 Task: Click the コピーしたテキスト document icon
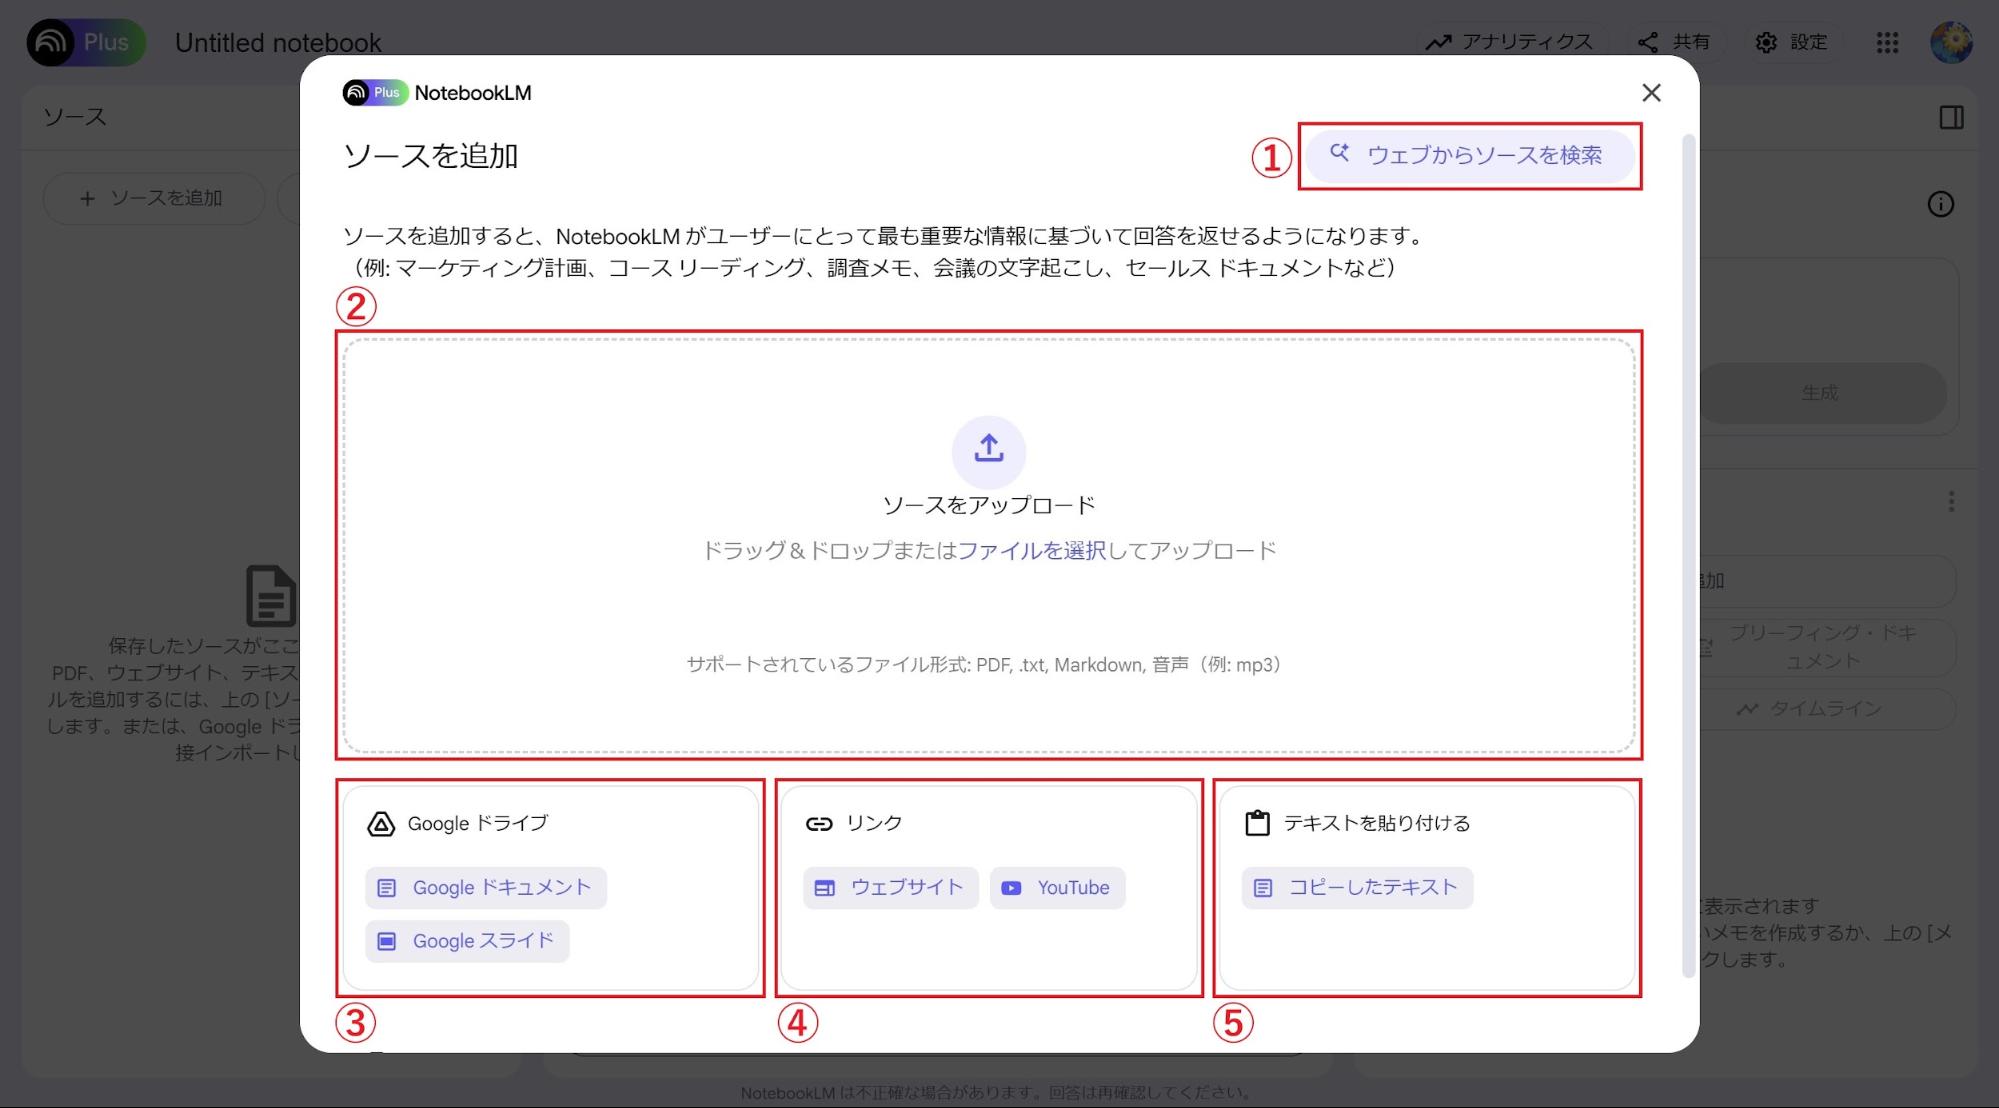(x=1263, y=888)
